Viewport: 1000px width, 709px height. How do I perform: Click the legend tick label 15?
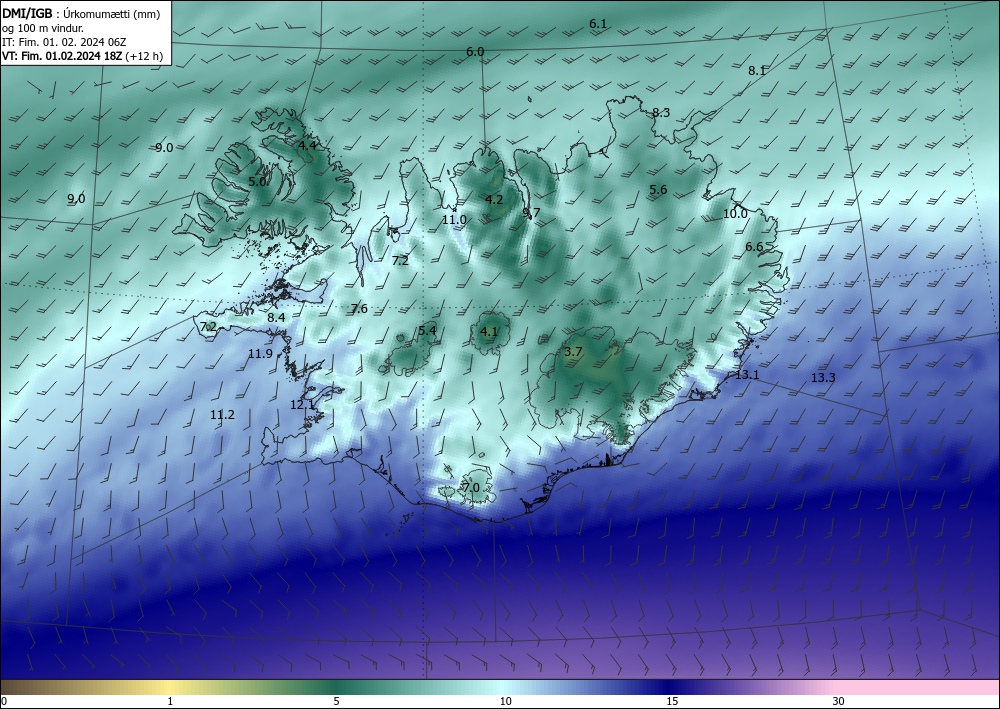click(x=672, y=701)
